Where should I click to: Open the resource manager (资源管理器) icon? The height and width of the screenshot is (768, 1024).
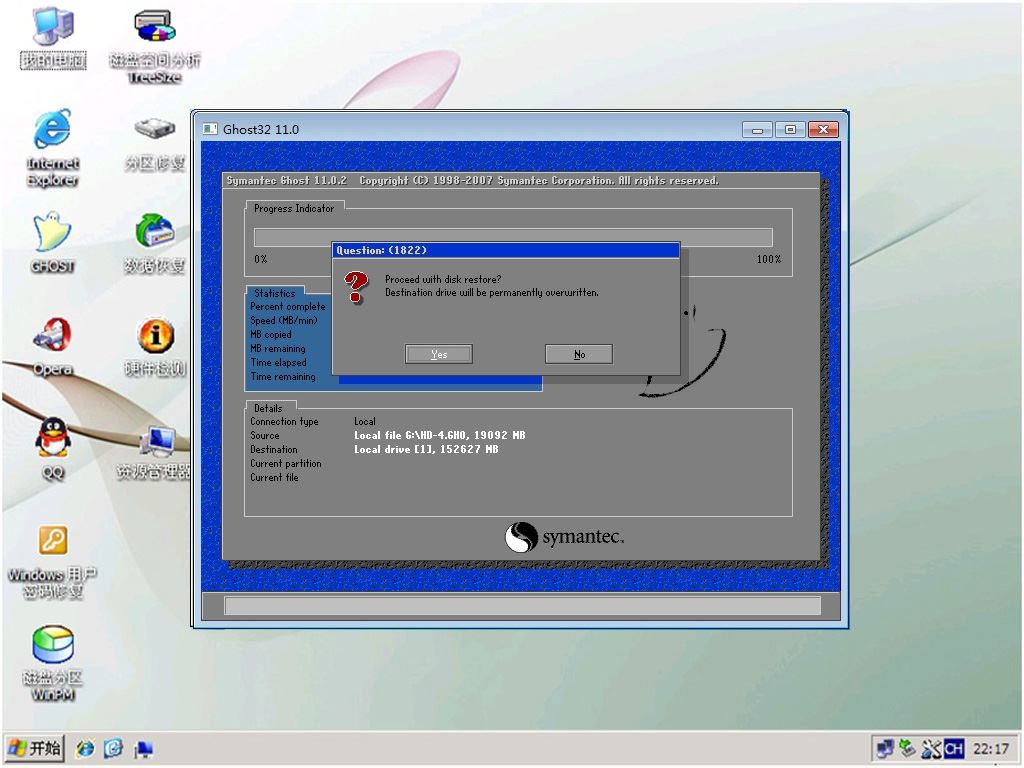[x=155, y=452]
